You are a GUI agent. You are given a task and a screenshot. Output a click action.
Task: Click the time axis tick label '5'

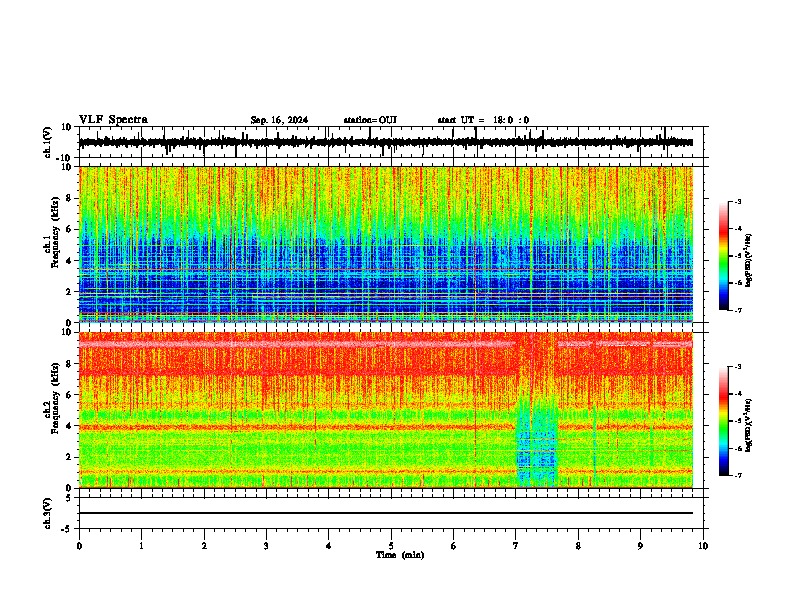pos(391,546)
